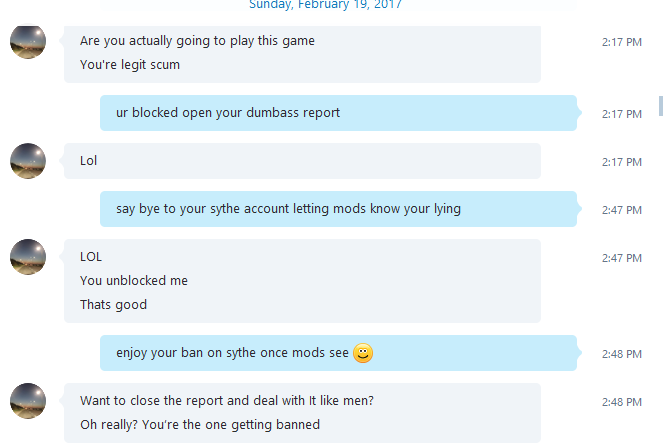Click the 2:47 PM timestamp beside sythe account message
This screenshot has width=663, height=447.
point(622,210)
